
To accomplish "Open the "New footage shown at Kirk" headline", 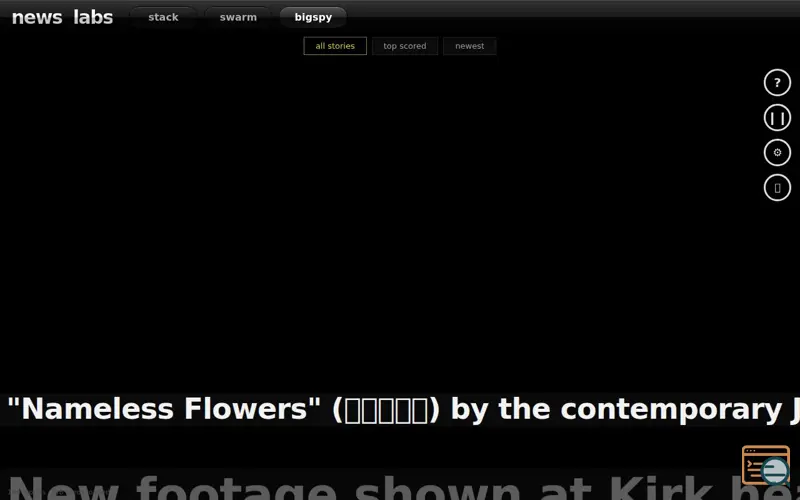I will (x=400, y=485).
